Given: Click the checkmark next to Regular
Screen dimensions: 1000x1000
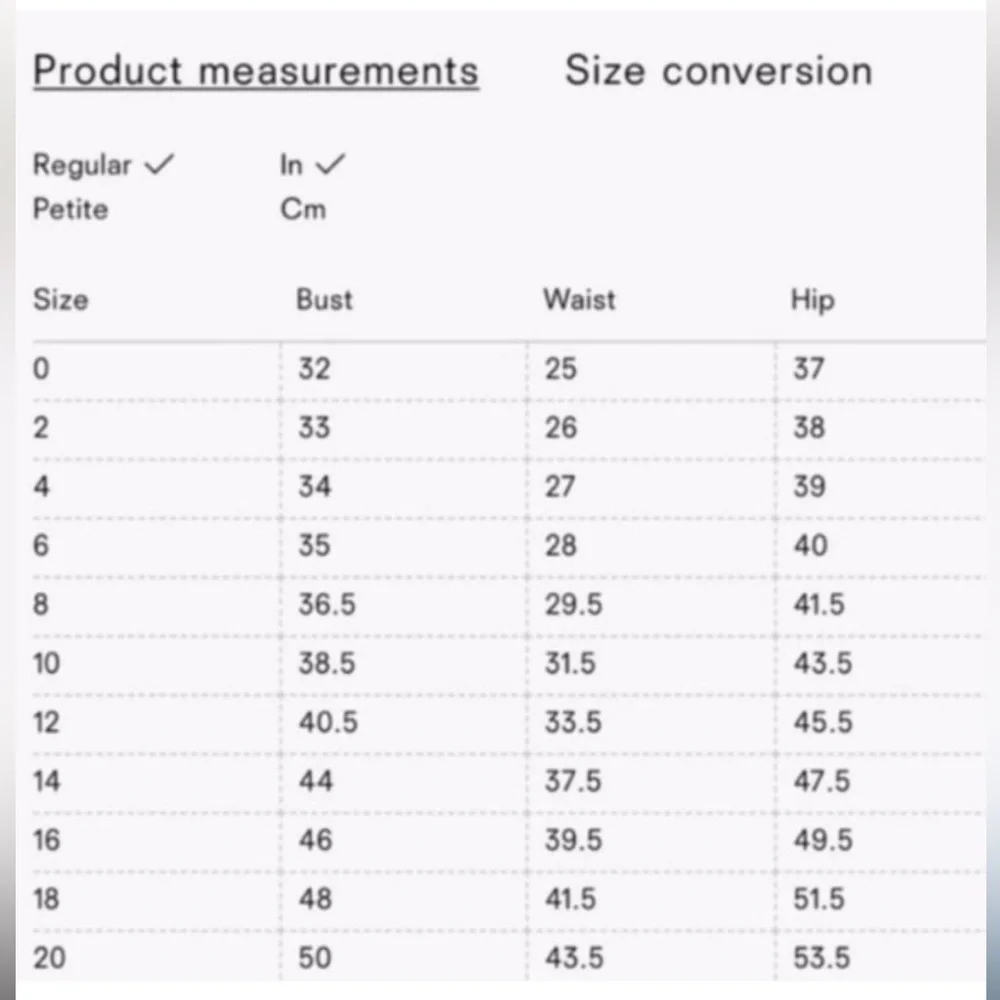Looking at the screenshot, I should [x=159, y=165].
